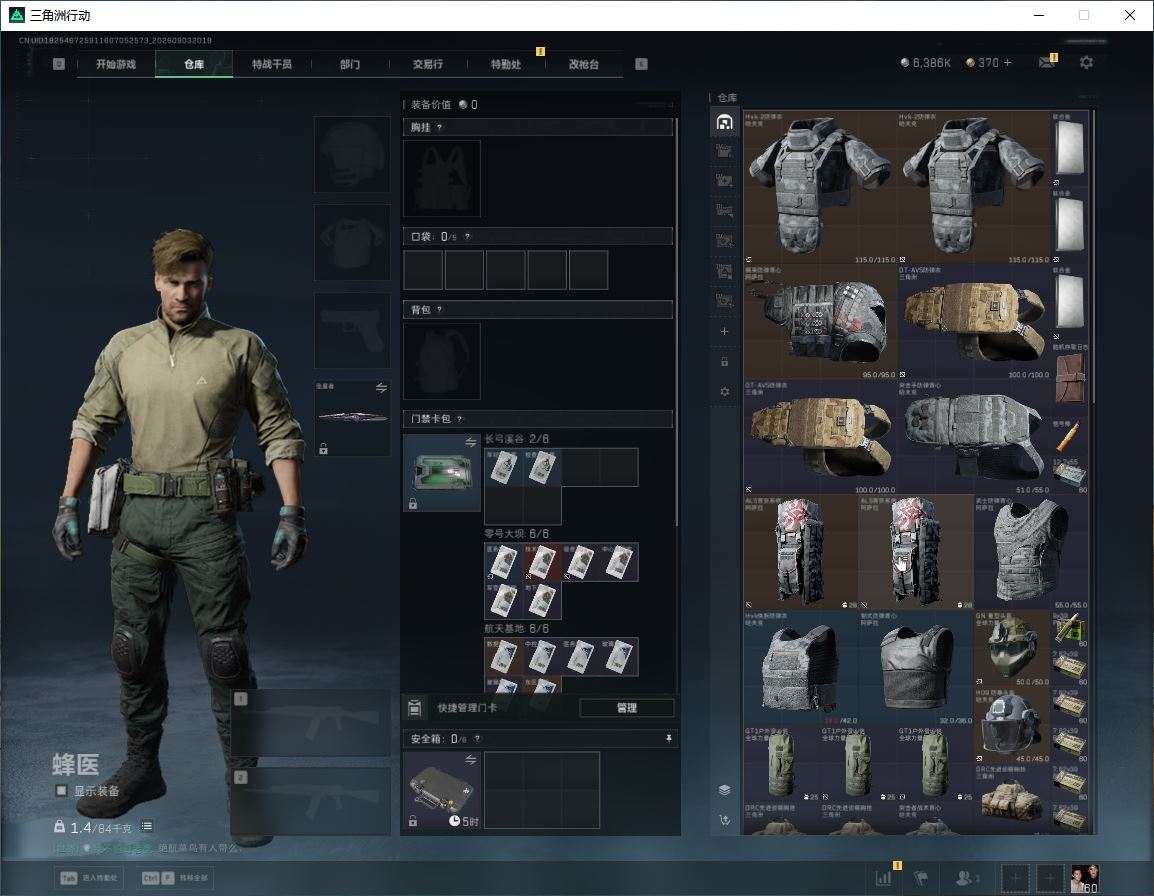Open the mail envelope icon

tap(1047, 63)
